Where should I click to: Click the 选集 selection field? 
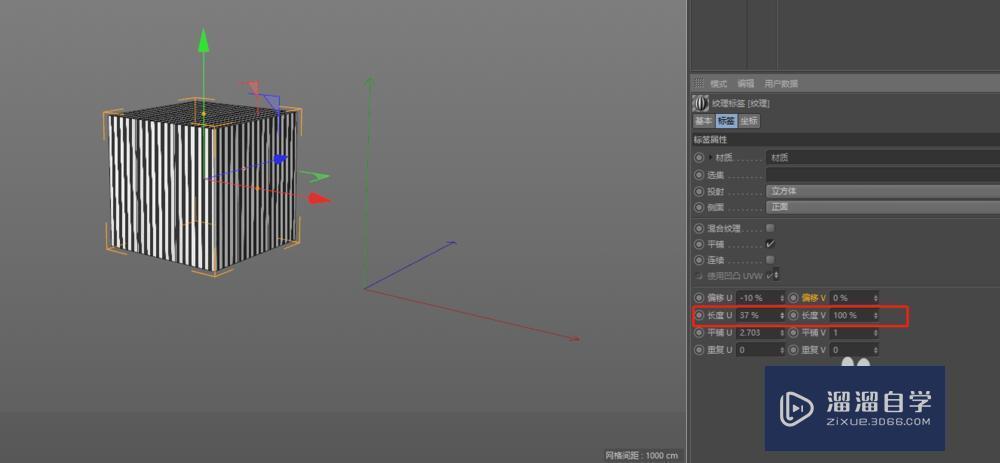[x=883, y=174]
